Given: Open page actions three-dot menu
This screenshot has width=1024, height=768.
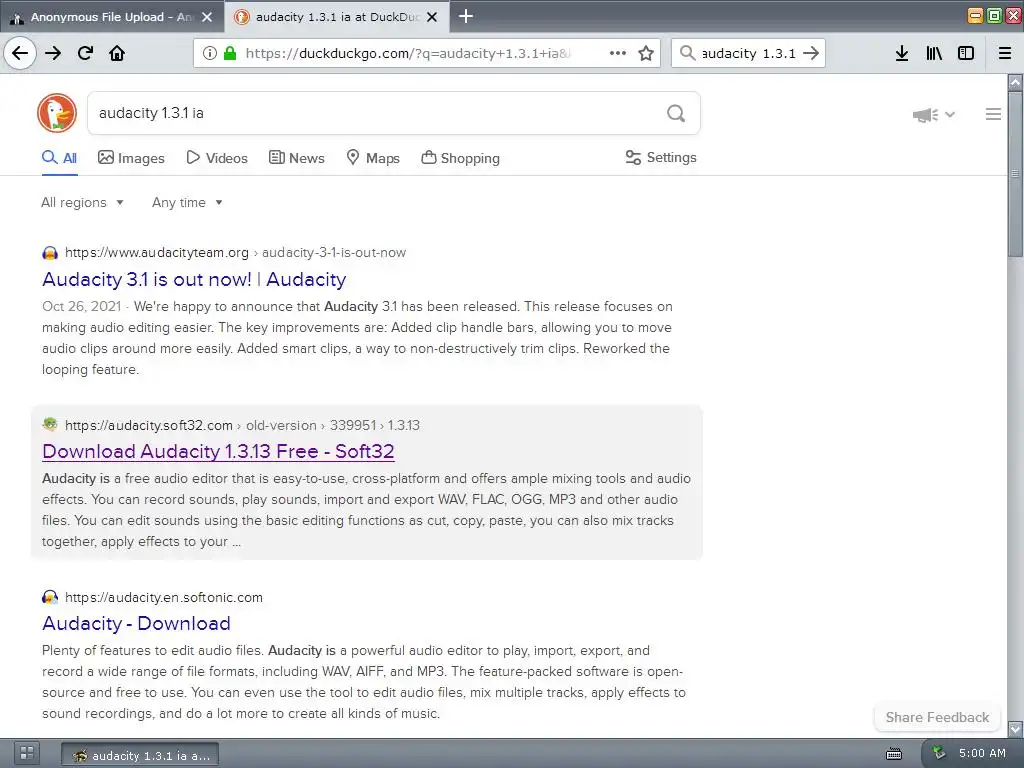Looking at the screenshot, I should (x=618, y=53).
